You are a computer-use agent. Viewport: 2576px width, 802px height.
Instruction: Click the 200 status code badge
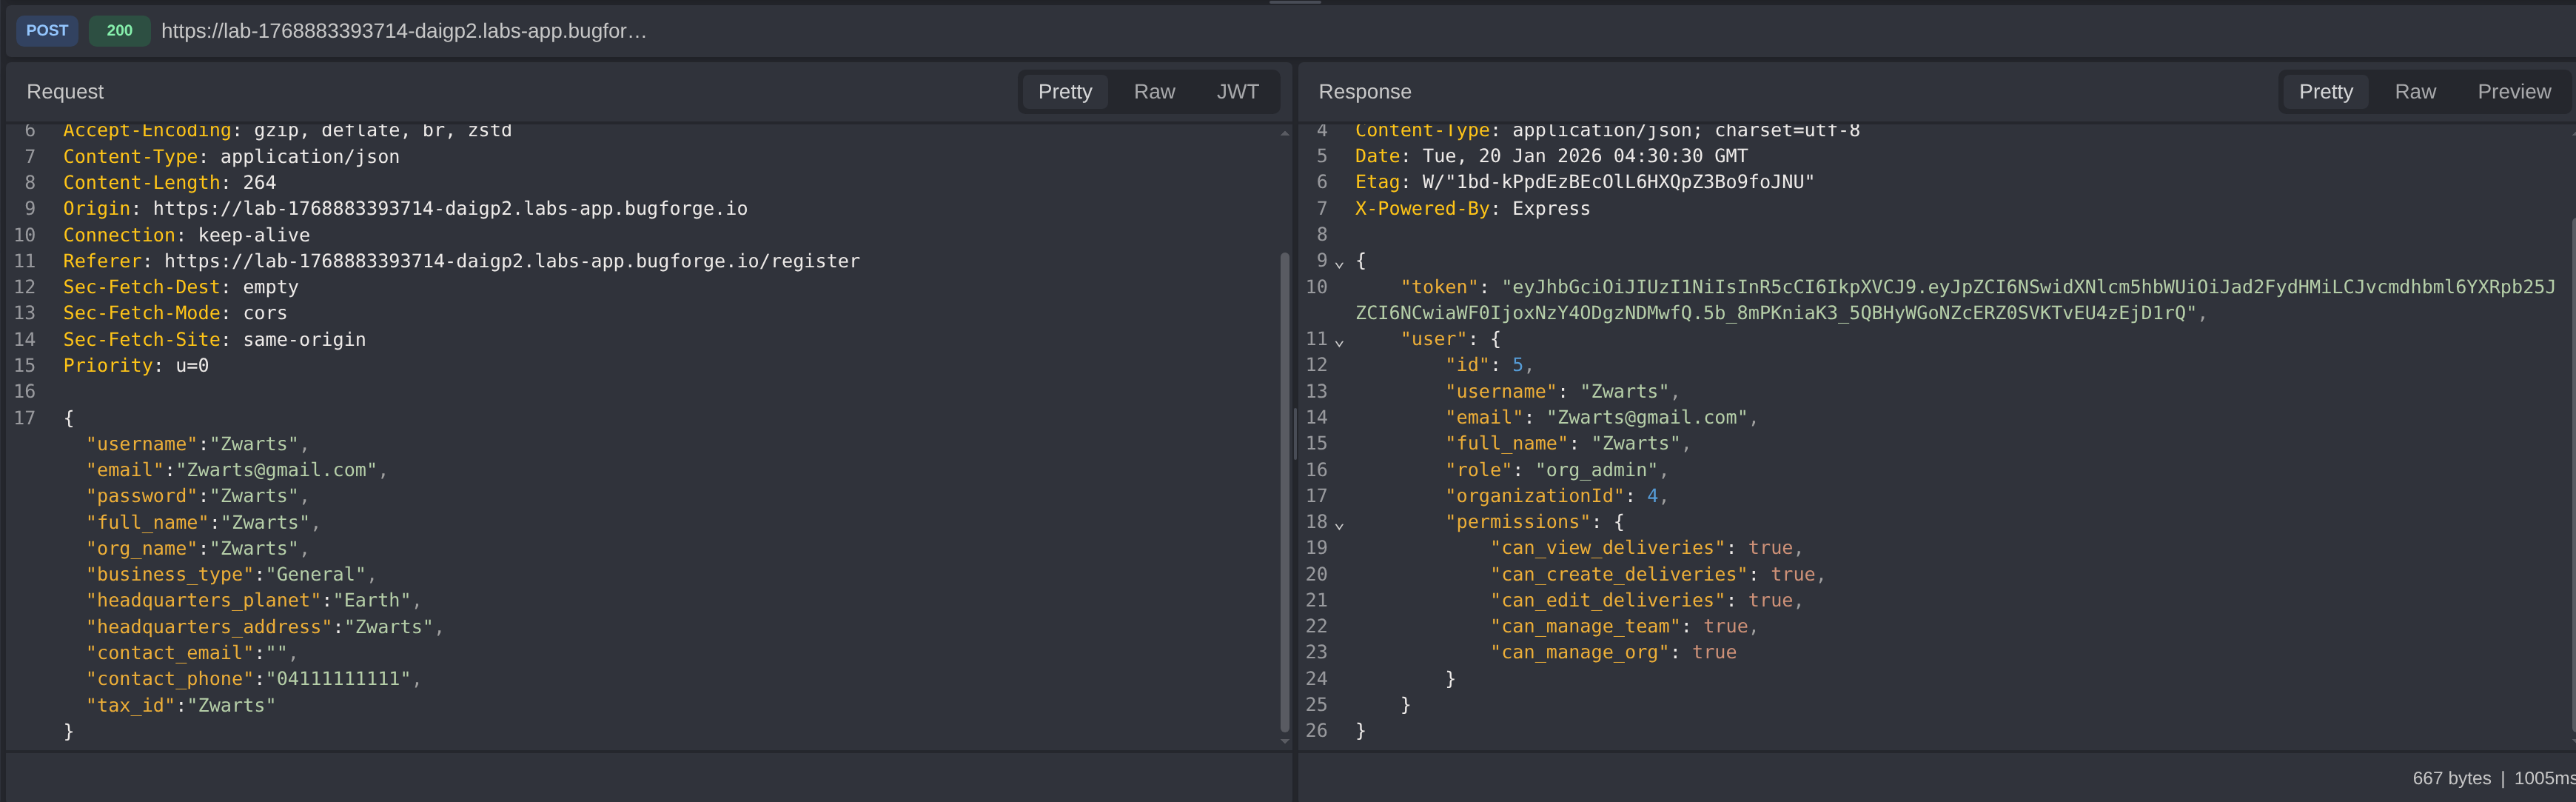(x=119, y=31)
